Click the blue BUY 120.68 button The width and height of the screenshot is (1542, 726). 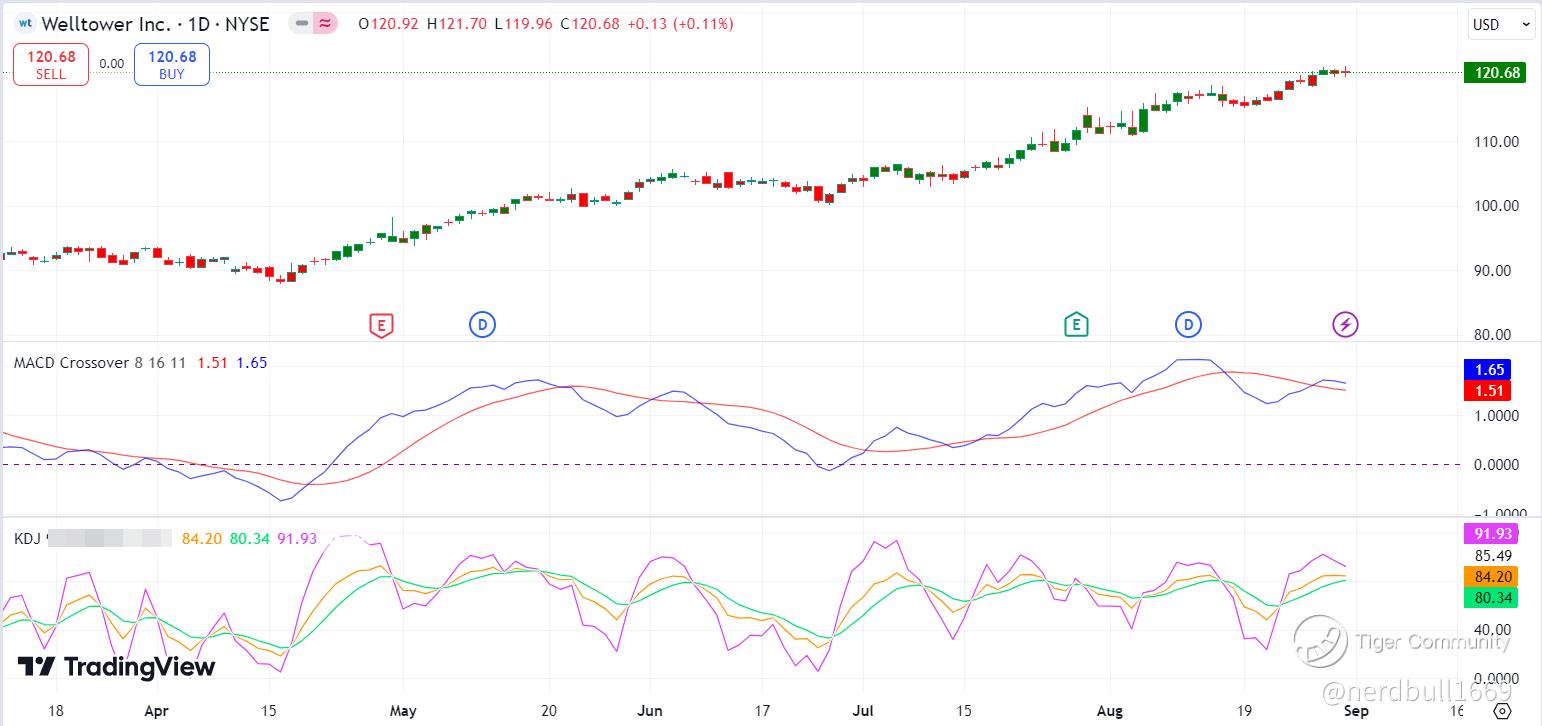click(x=172, y=64)
